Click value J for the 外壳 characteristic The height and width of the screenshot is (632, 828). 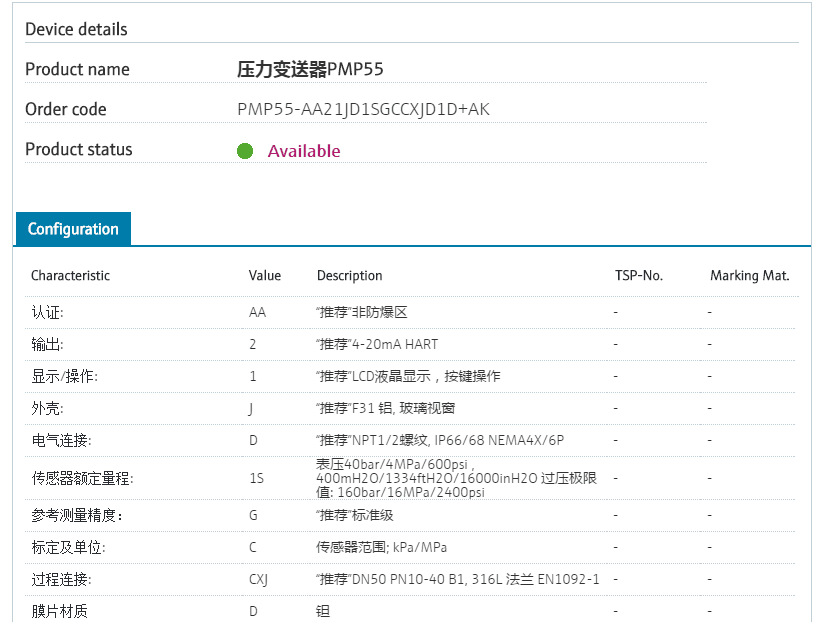(252, 408)
